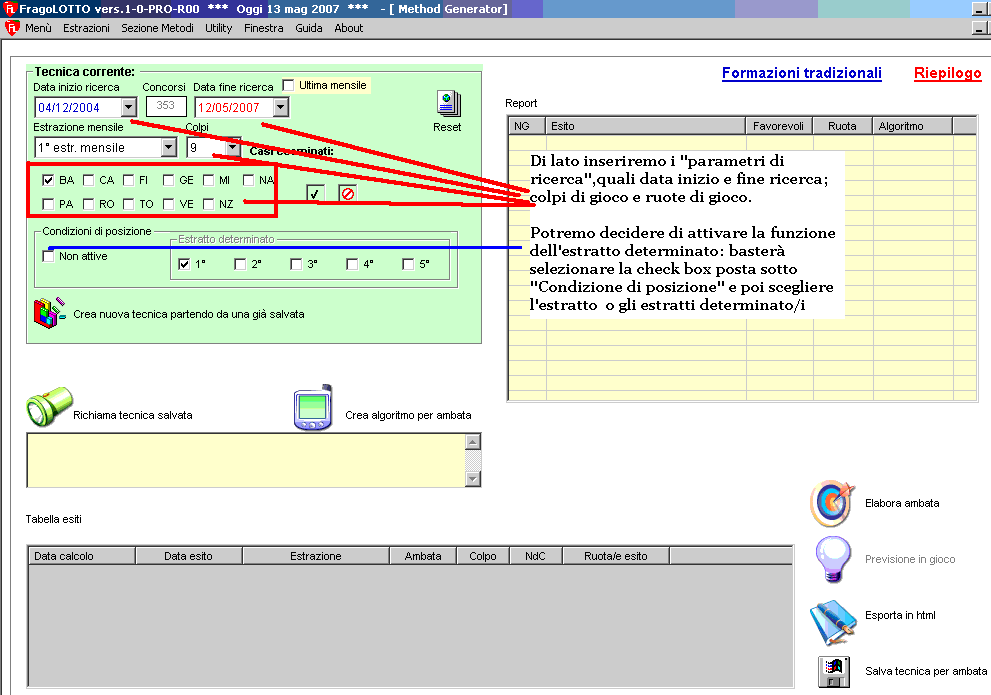Open the Estrazione mensile dropdown
Image resolution: width=991 pixels, height=695 pixels.
168,148
